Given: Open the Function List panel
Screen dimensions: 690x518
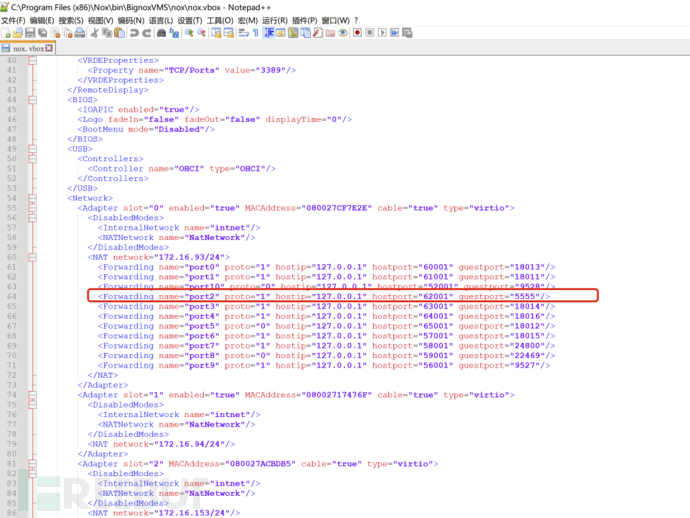Looking at the screenshot, I should pyautogui.click(x=318, y=33).
